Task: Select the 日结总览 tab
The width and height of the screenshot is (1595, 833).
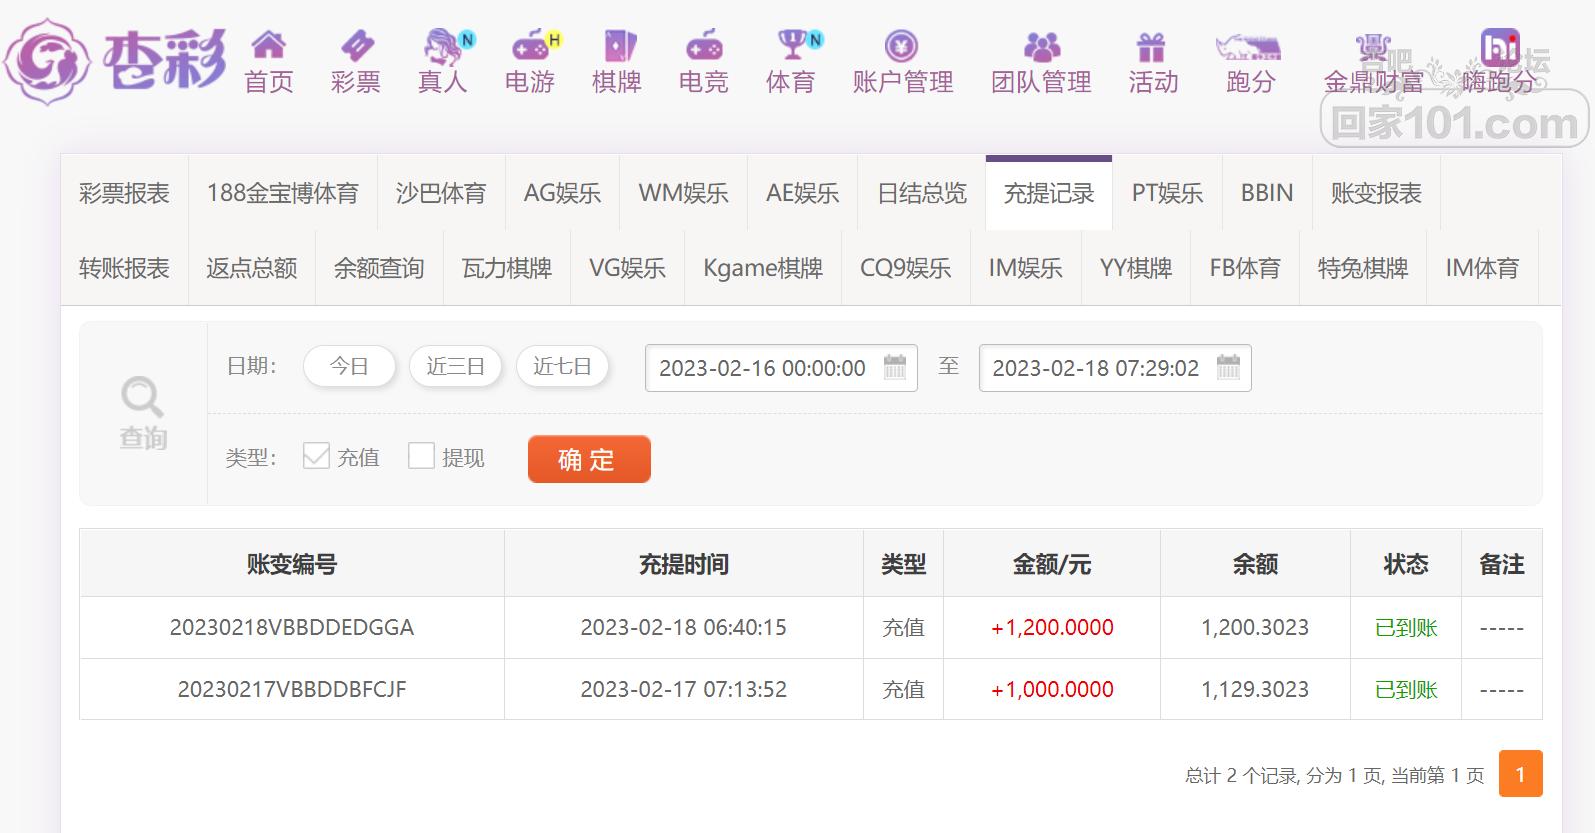Action: click(922, 193)
